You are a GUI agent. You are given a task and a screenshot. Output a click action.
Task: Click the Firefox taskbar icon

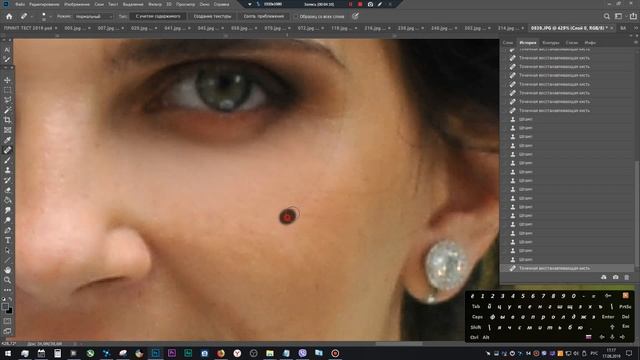pos(221,353)
